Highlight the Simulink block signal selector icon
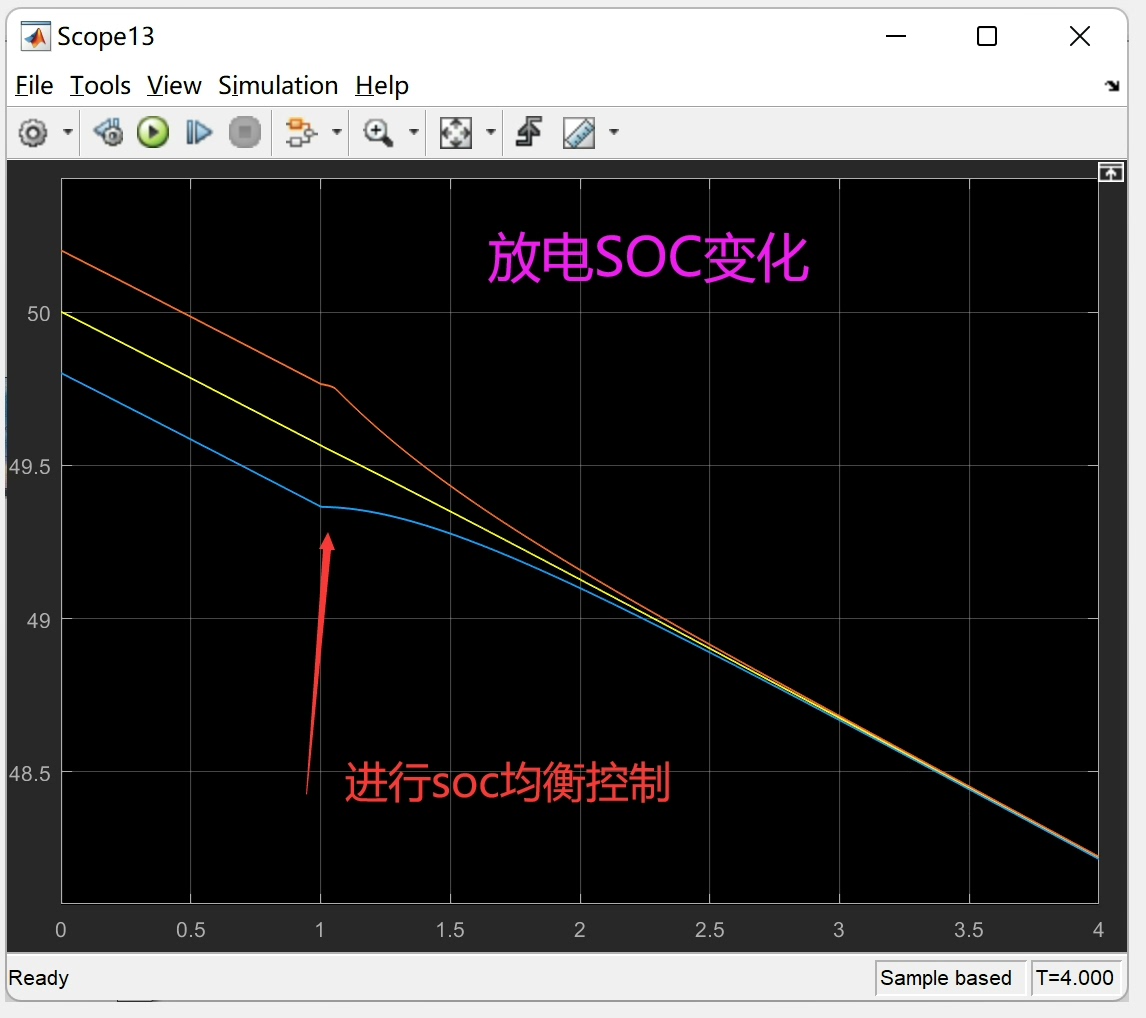Viewport: 1146px width, 1018px height. (x=300, y=133)
